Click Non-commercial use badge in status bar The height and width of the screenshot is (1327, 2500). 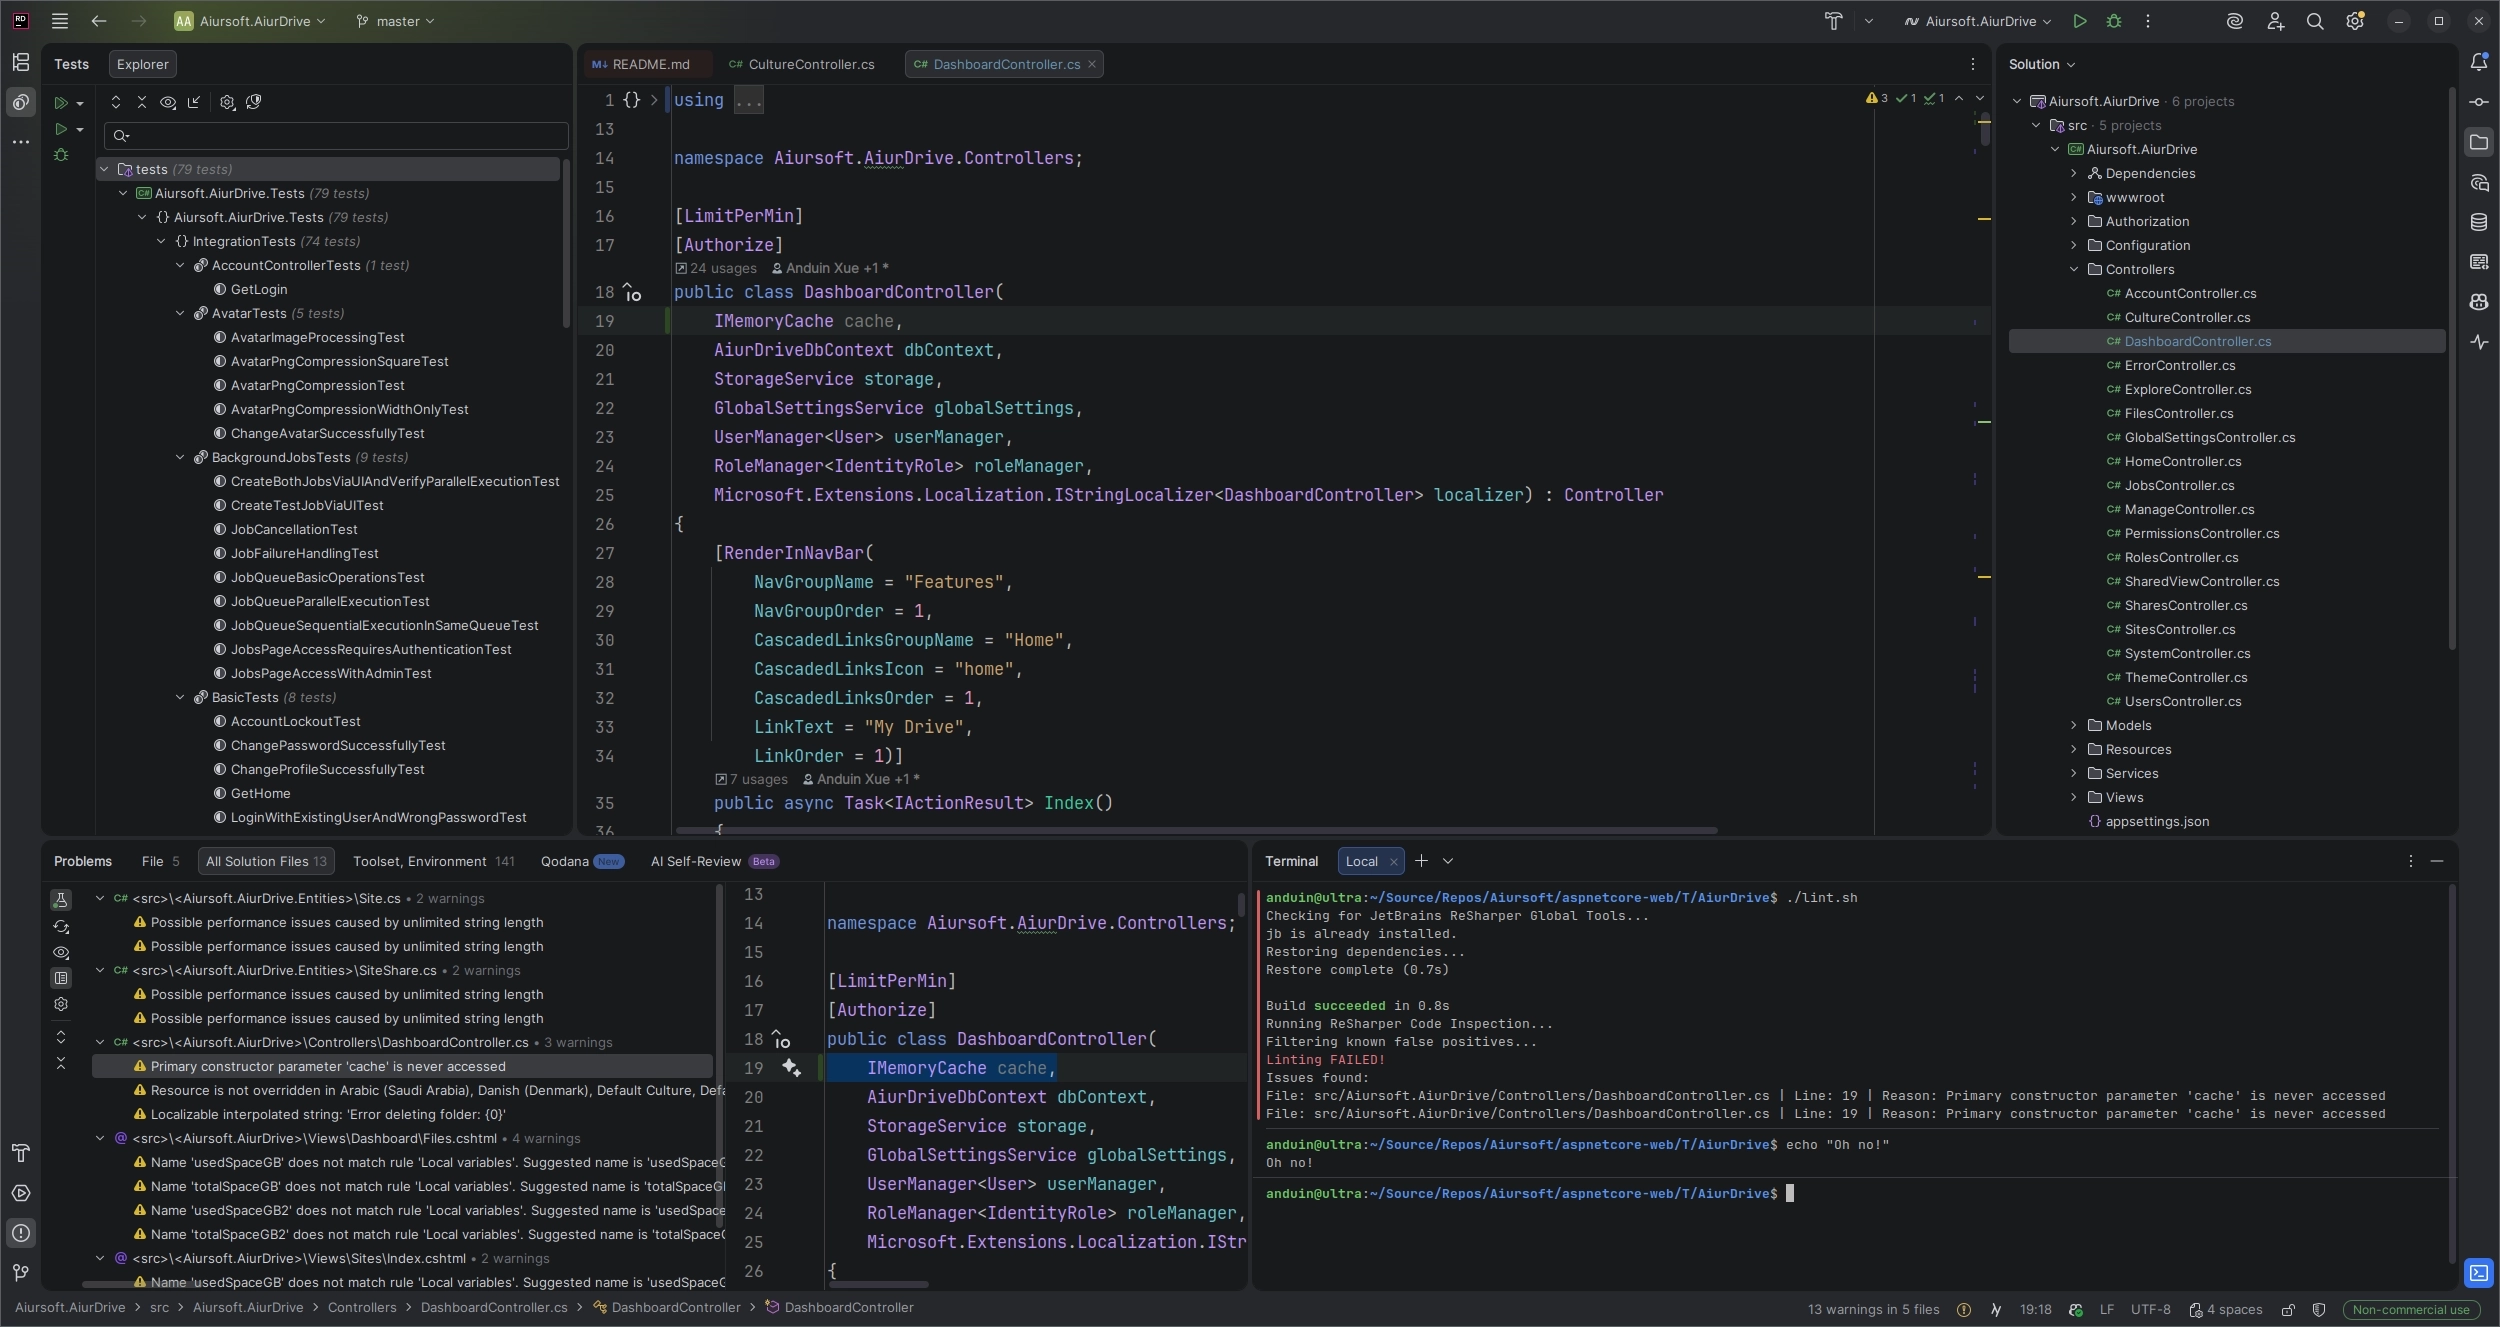point(2411,1310)
